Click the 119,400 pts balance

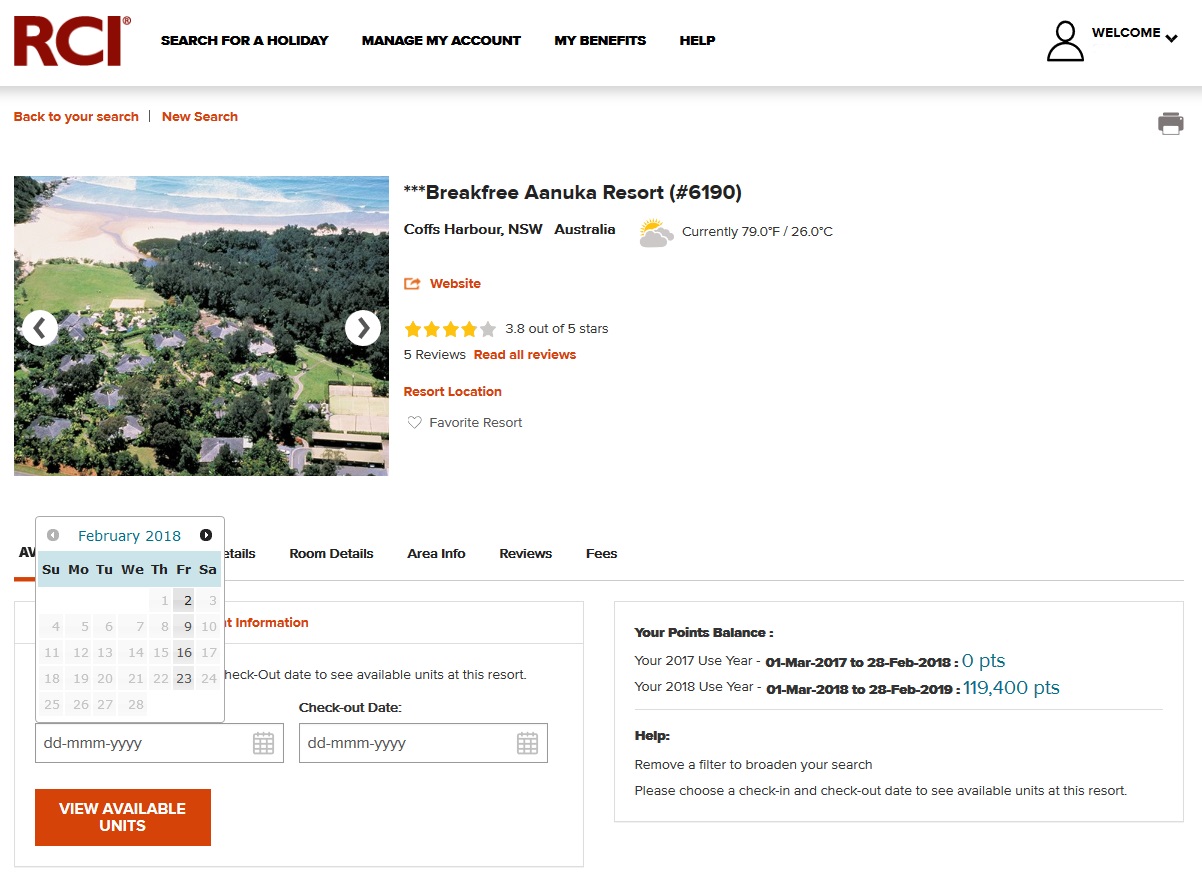[1011, 688]
